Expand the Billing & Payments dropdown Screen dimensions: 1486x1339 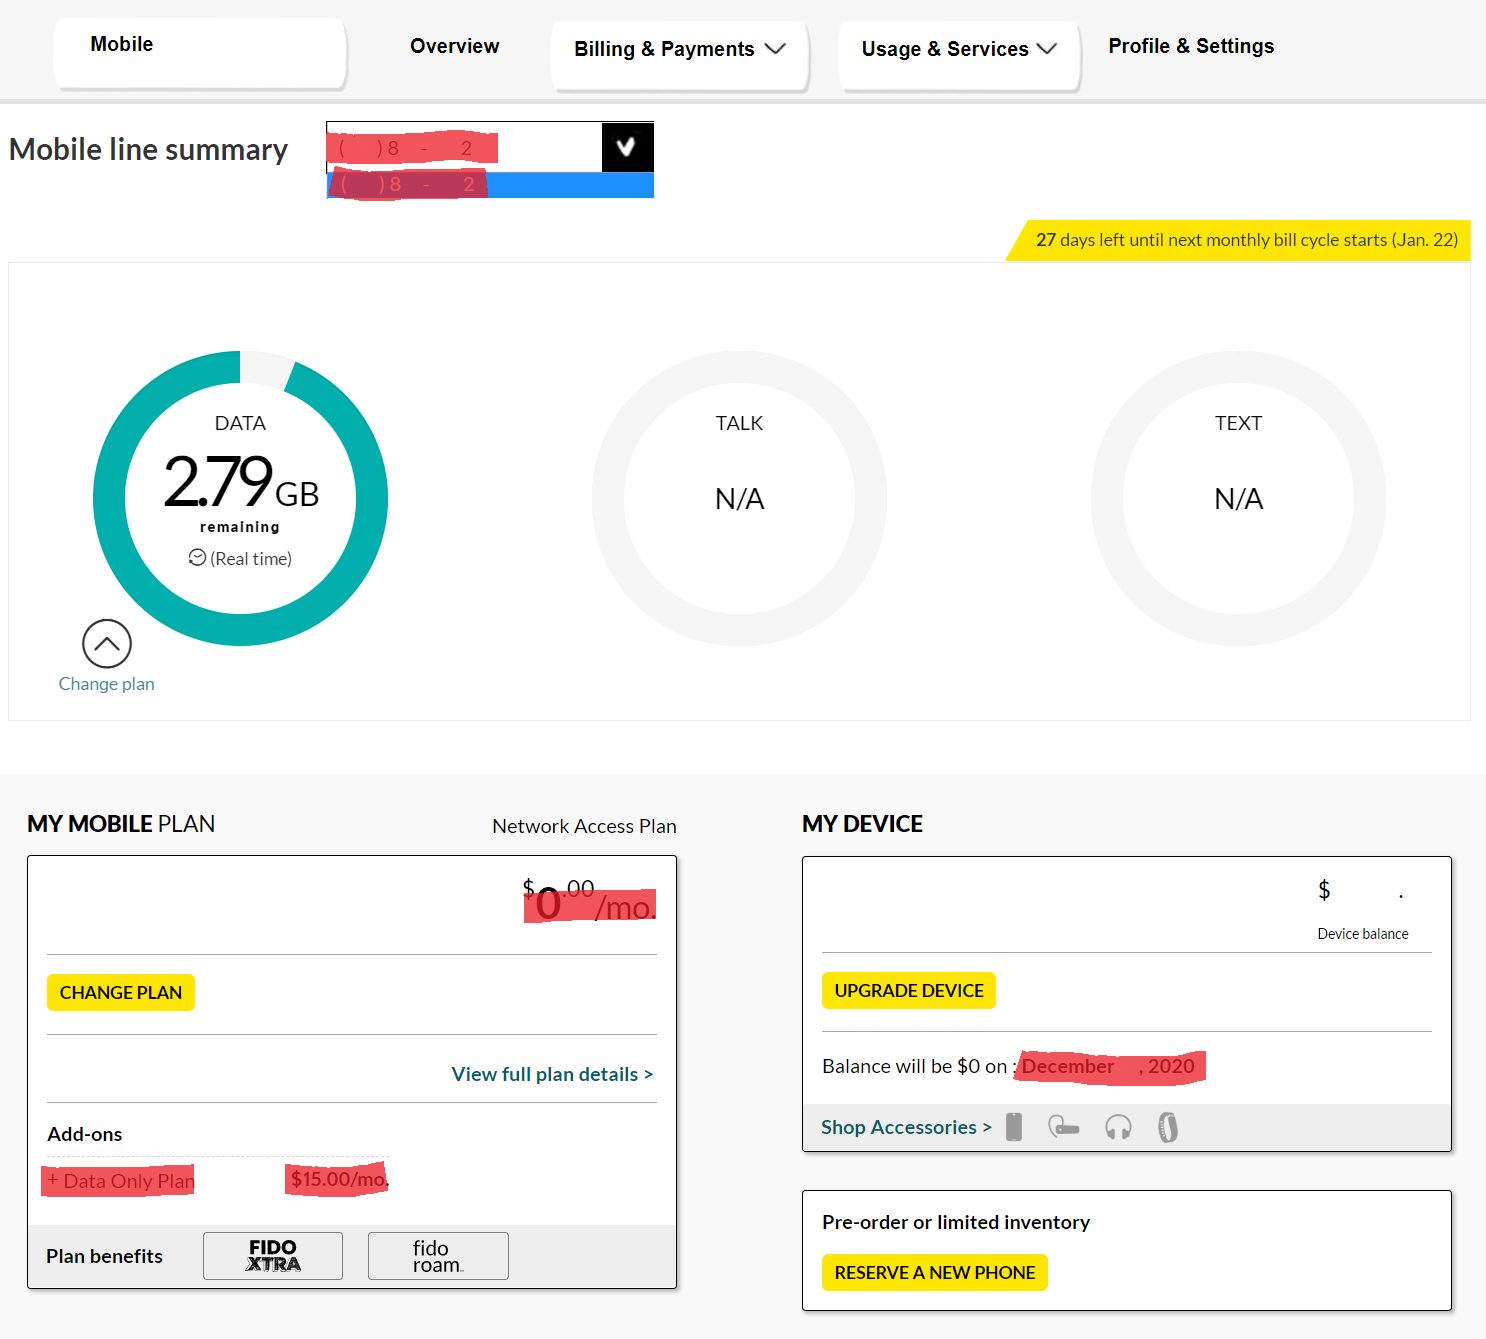point(678,48)
